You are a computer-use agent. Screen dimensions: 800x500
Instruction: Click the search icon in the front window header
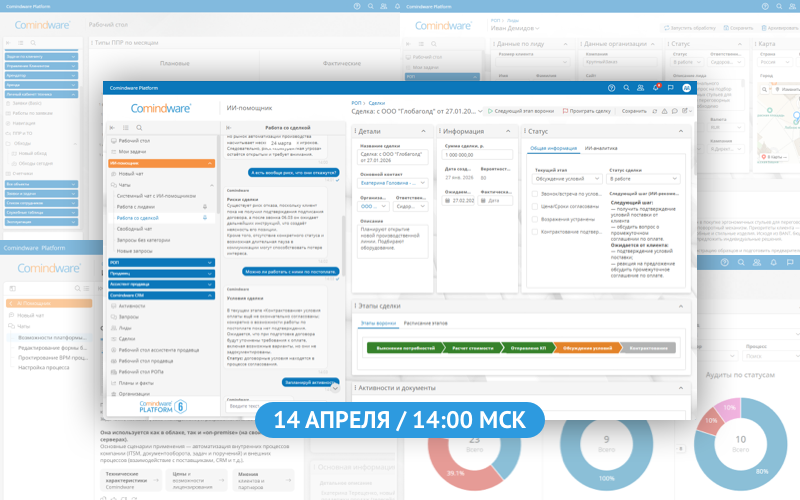(626, 88)
